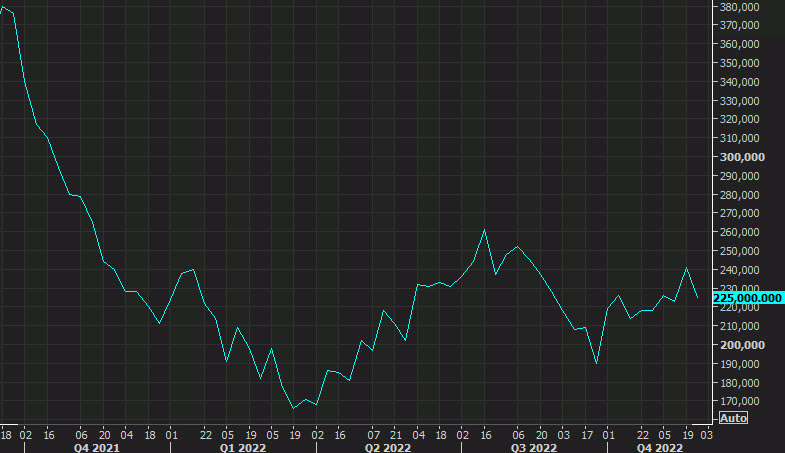Click the 320,000 axis value
Screen dimensions: 785x453
click(x=739, y=119)
